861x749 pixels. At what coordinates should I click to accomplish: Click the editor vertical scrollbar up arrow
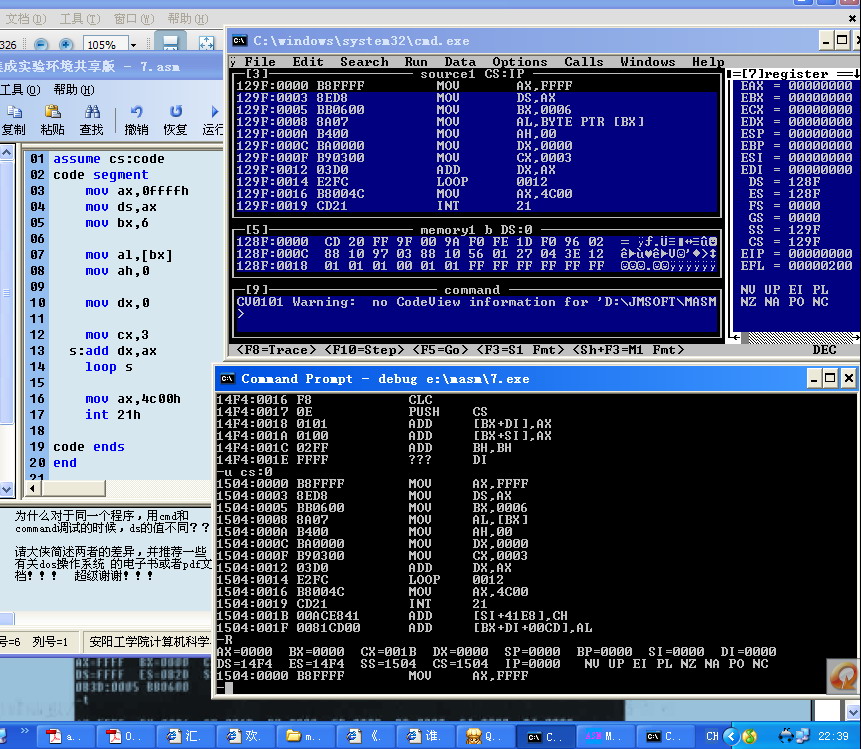point(7,152)
